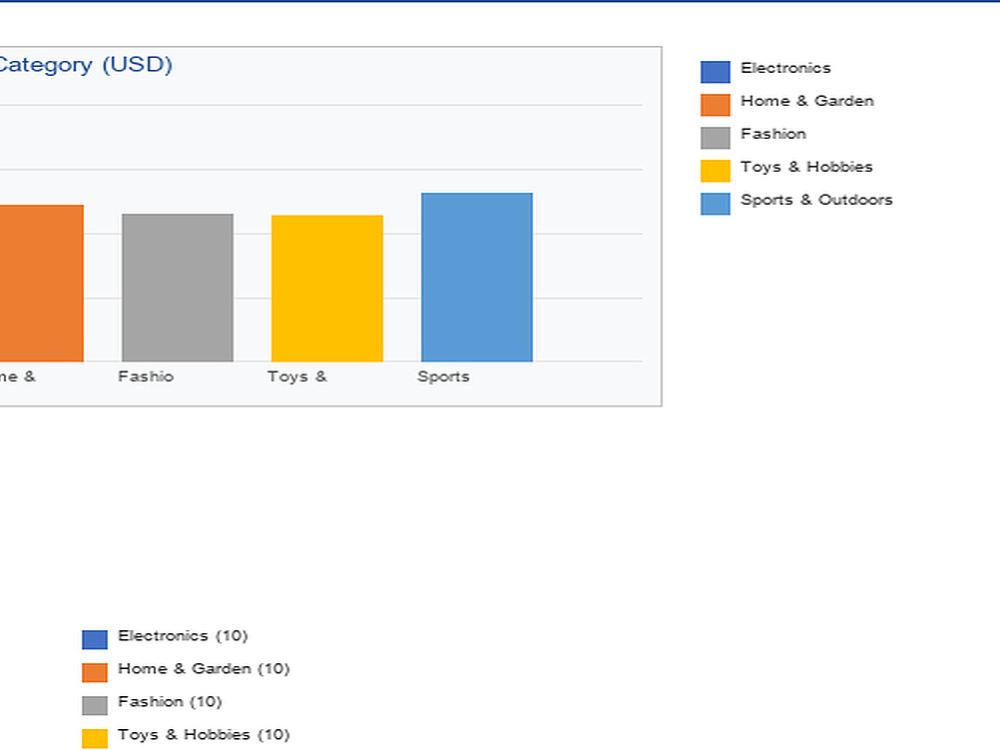Click the gray Fashion bar
Screen dimensions: 1000x750
[177, 288]
